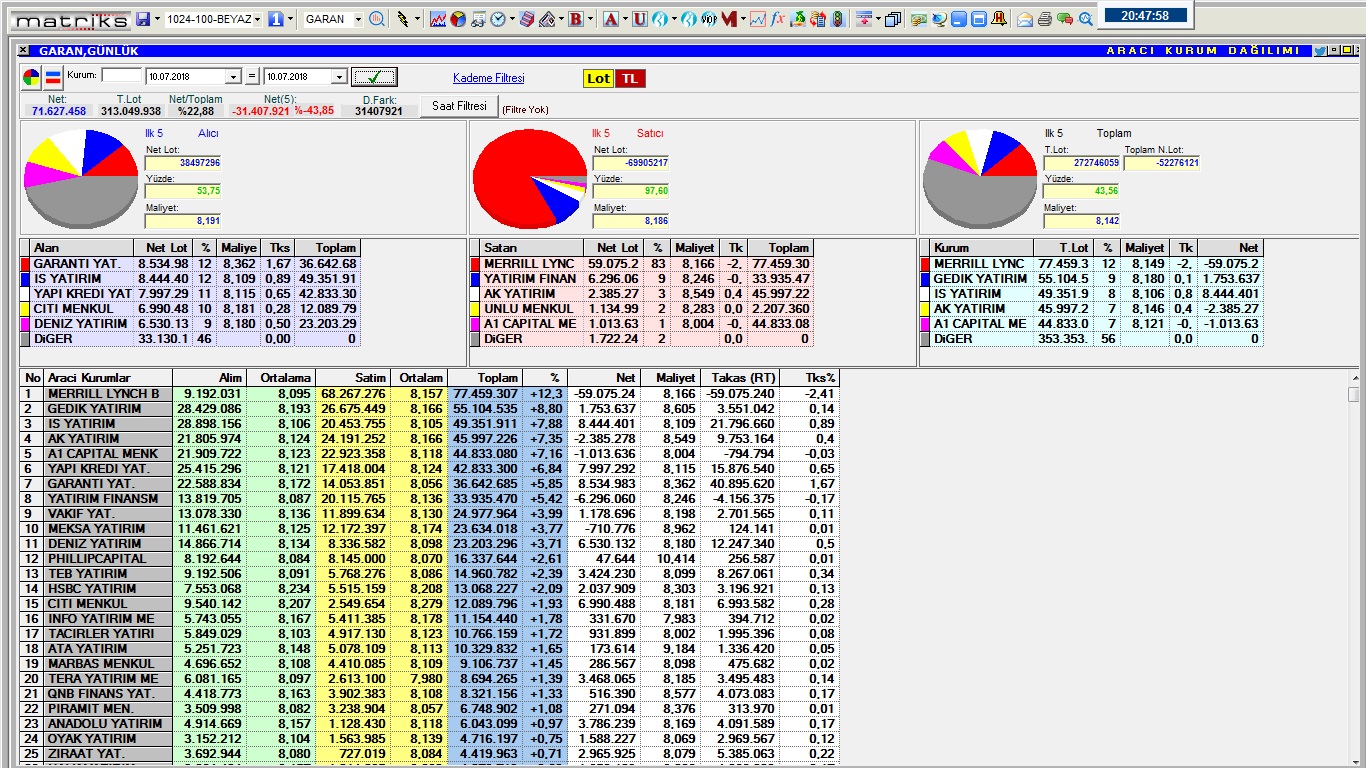Open the GARAN symbol dropdown
Viewport: 1366px width, 768px height.
tap(359, 19)
